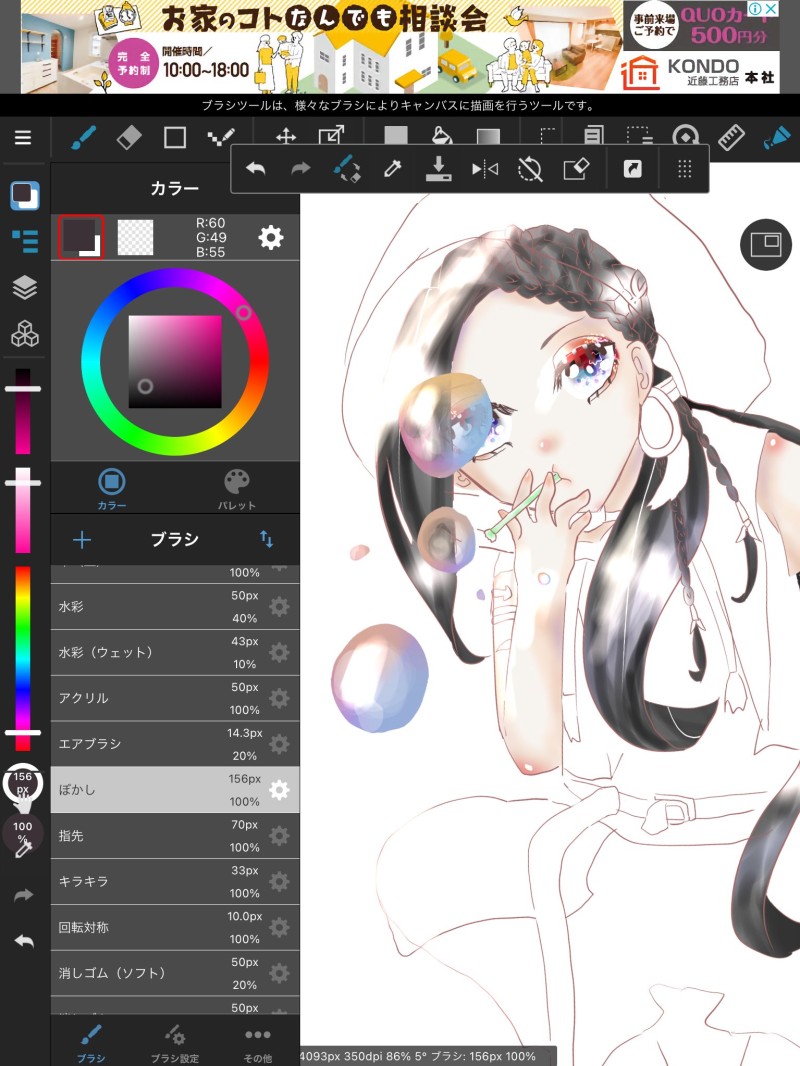Switch to パレット tab
800x1066 pixels.
click(x=237, y=489)
